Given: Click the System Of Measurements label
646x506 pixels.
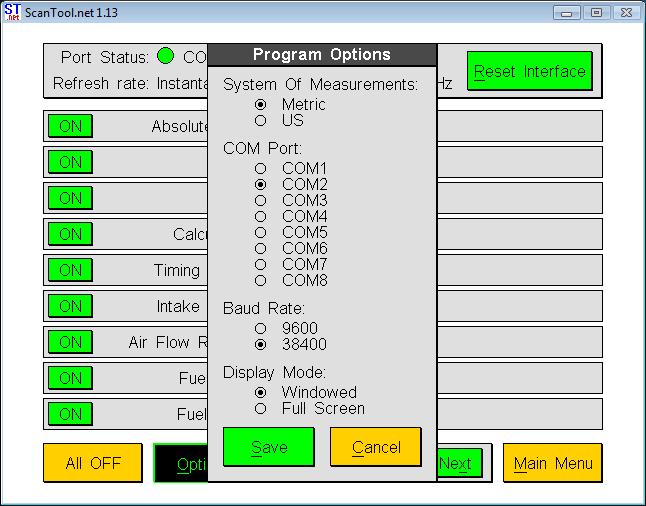Looking at the screenshot, I should coord(321,84).
